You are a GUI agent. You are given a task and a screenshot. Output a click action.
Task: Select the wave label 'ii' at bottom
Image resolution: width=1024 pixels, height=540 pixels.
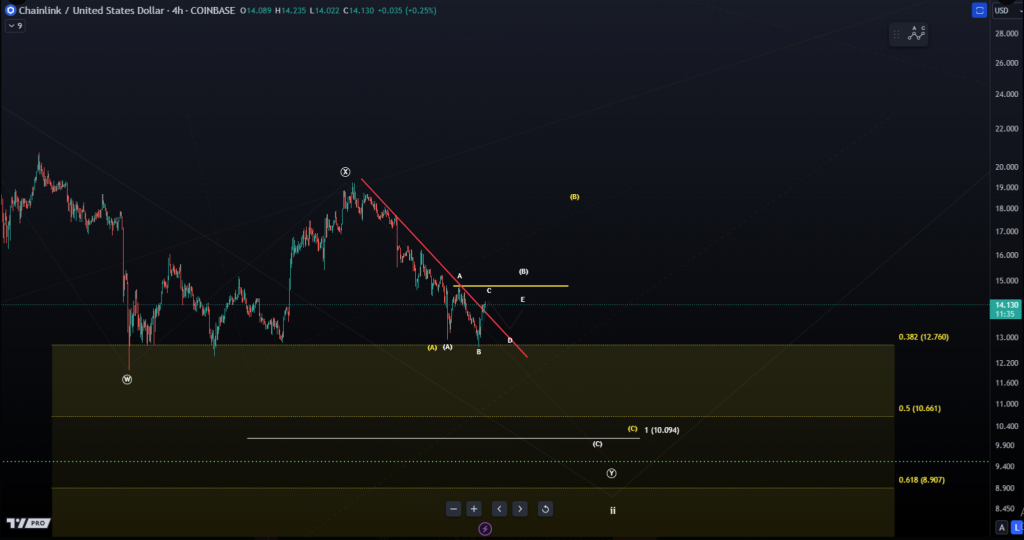click(x=613, y=511)
